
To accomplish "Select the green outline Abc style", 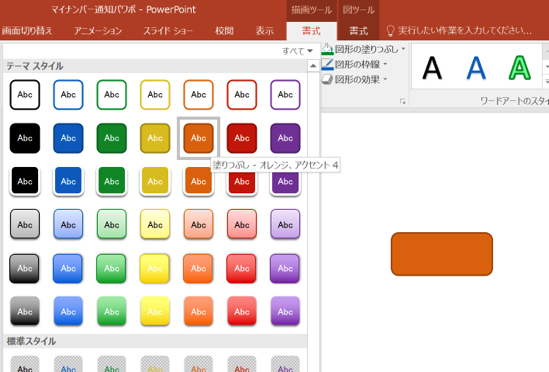I will (x=112, y=95).
